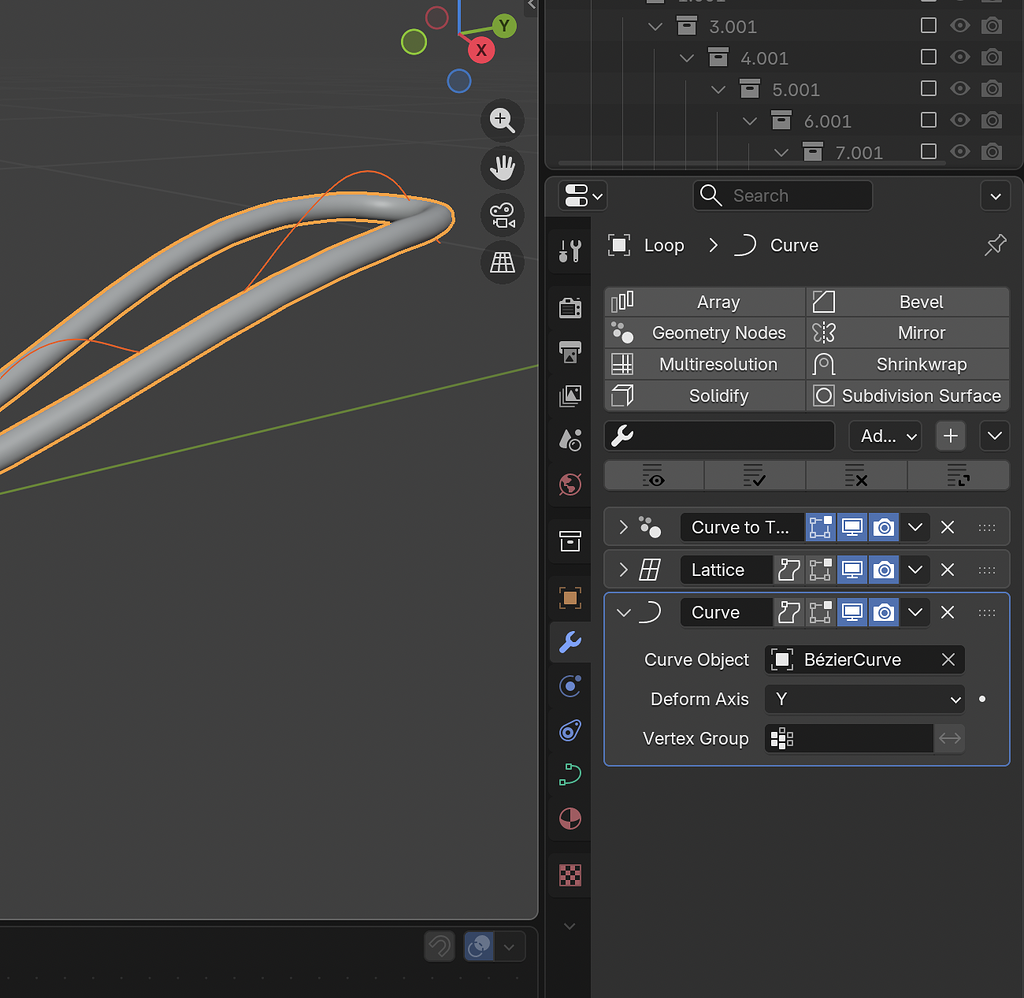Viewport: 1024px width, 998px height.
Task: Add a Subdivision Surface modifier
Action: pos(908,396)
